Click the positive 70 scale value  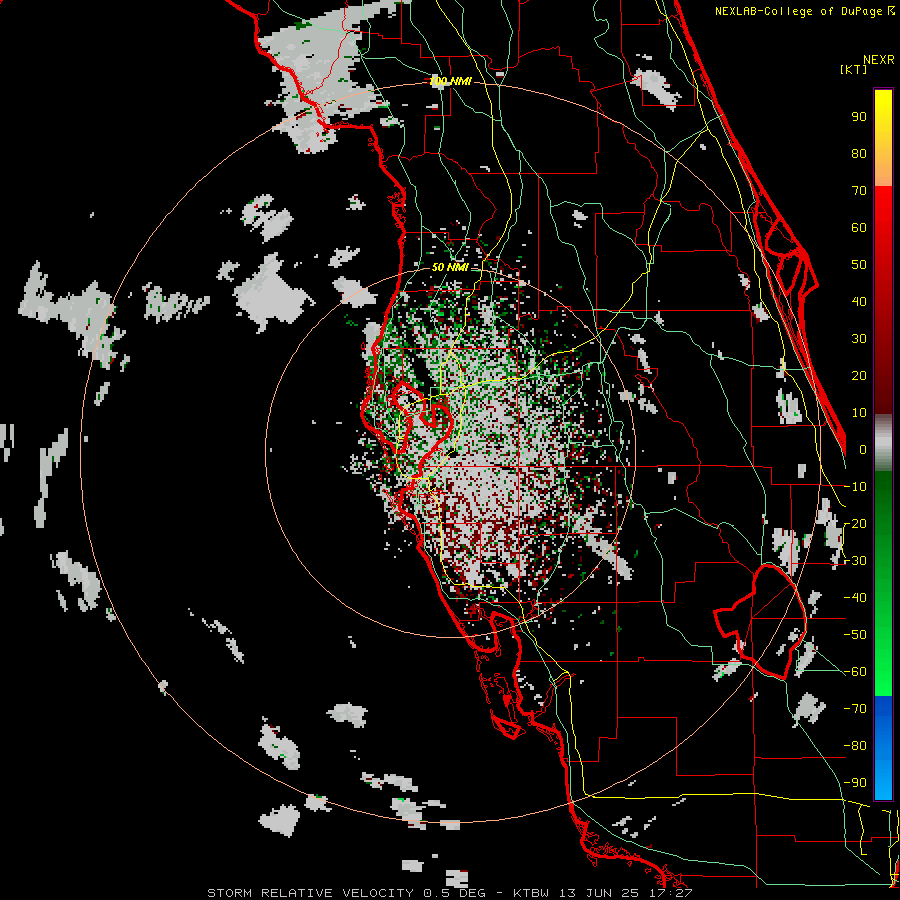tap(859, 191)
